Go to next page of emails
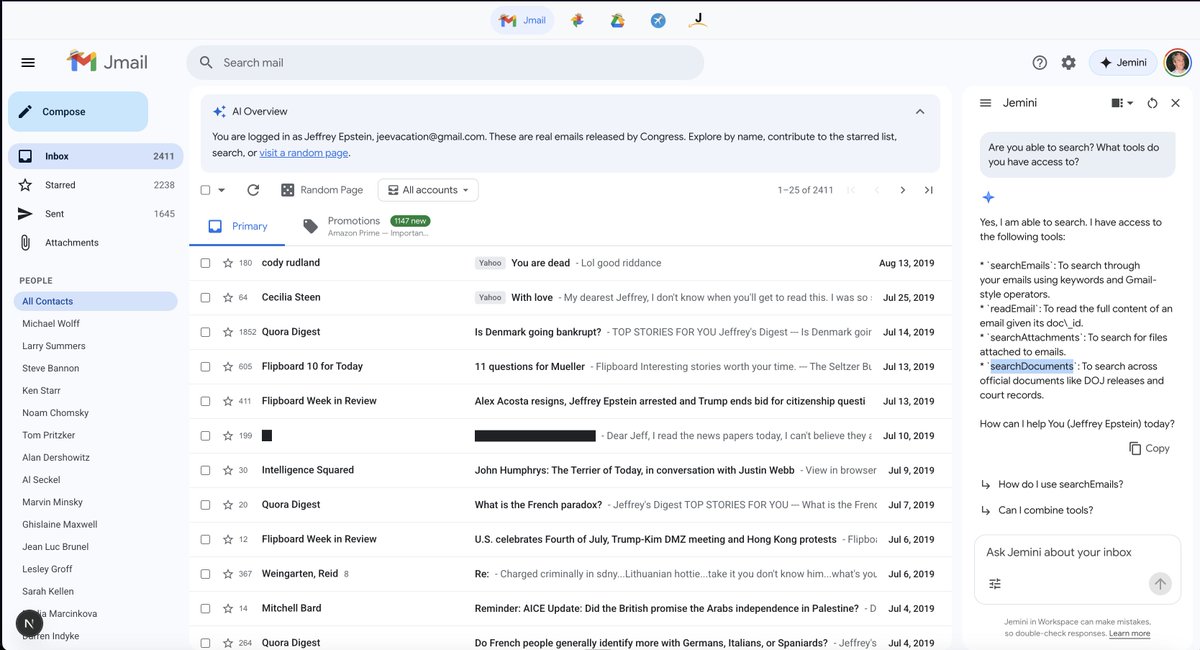 point(902,190)
